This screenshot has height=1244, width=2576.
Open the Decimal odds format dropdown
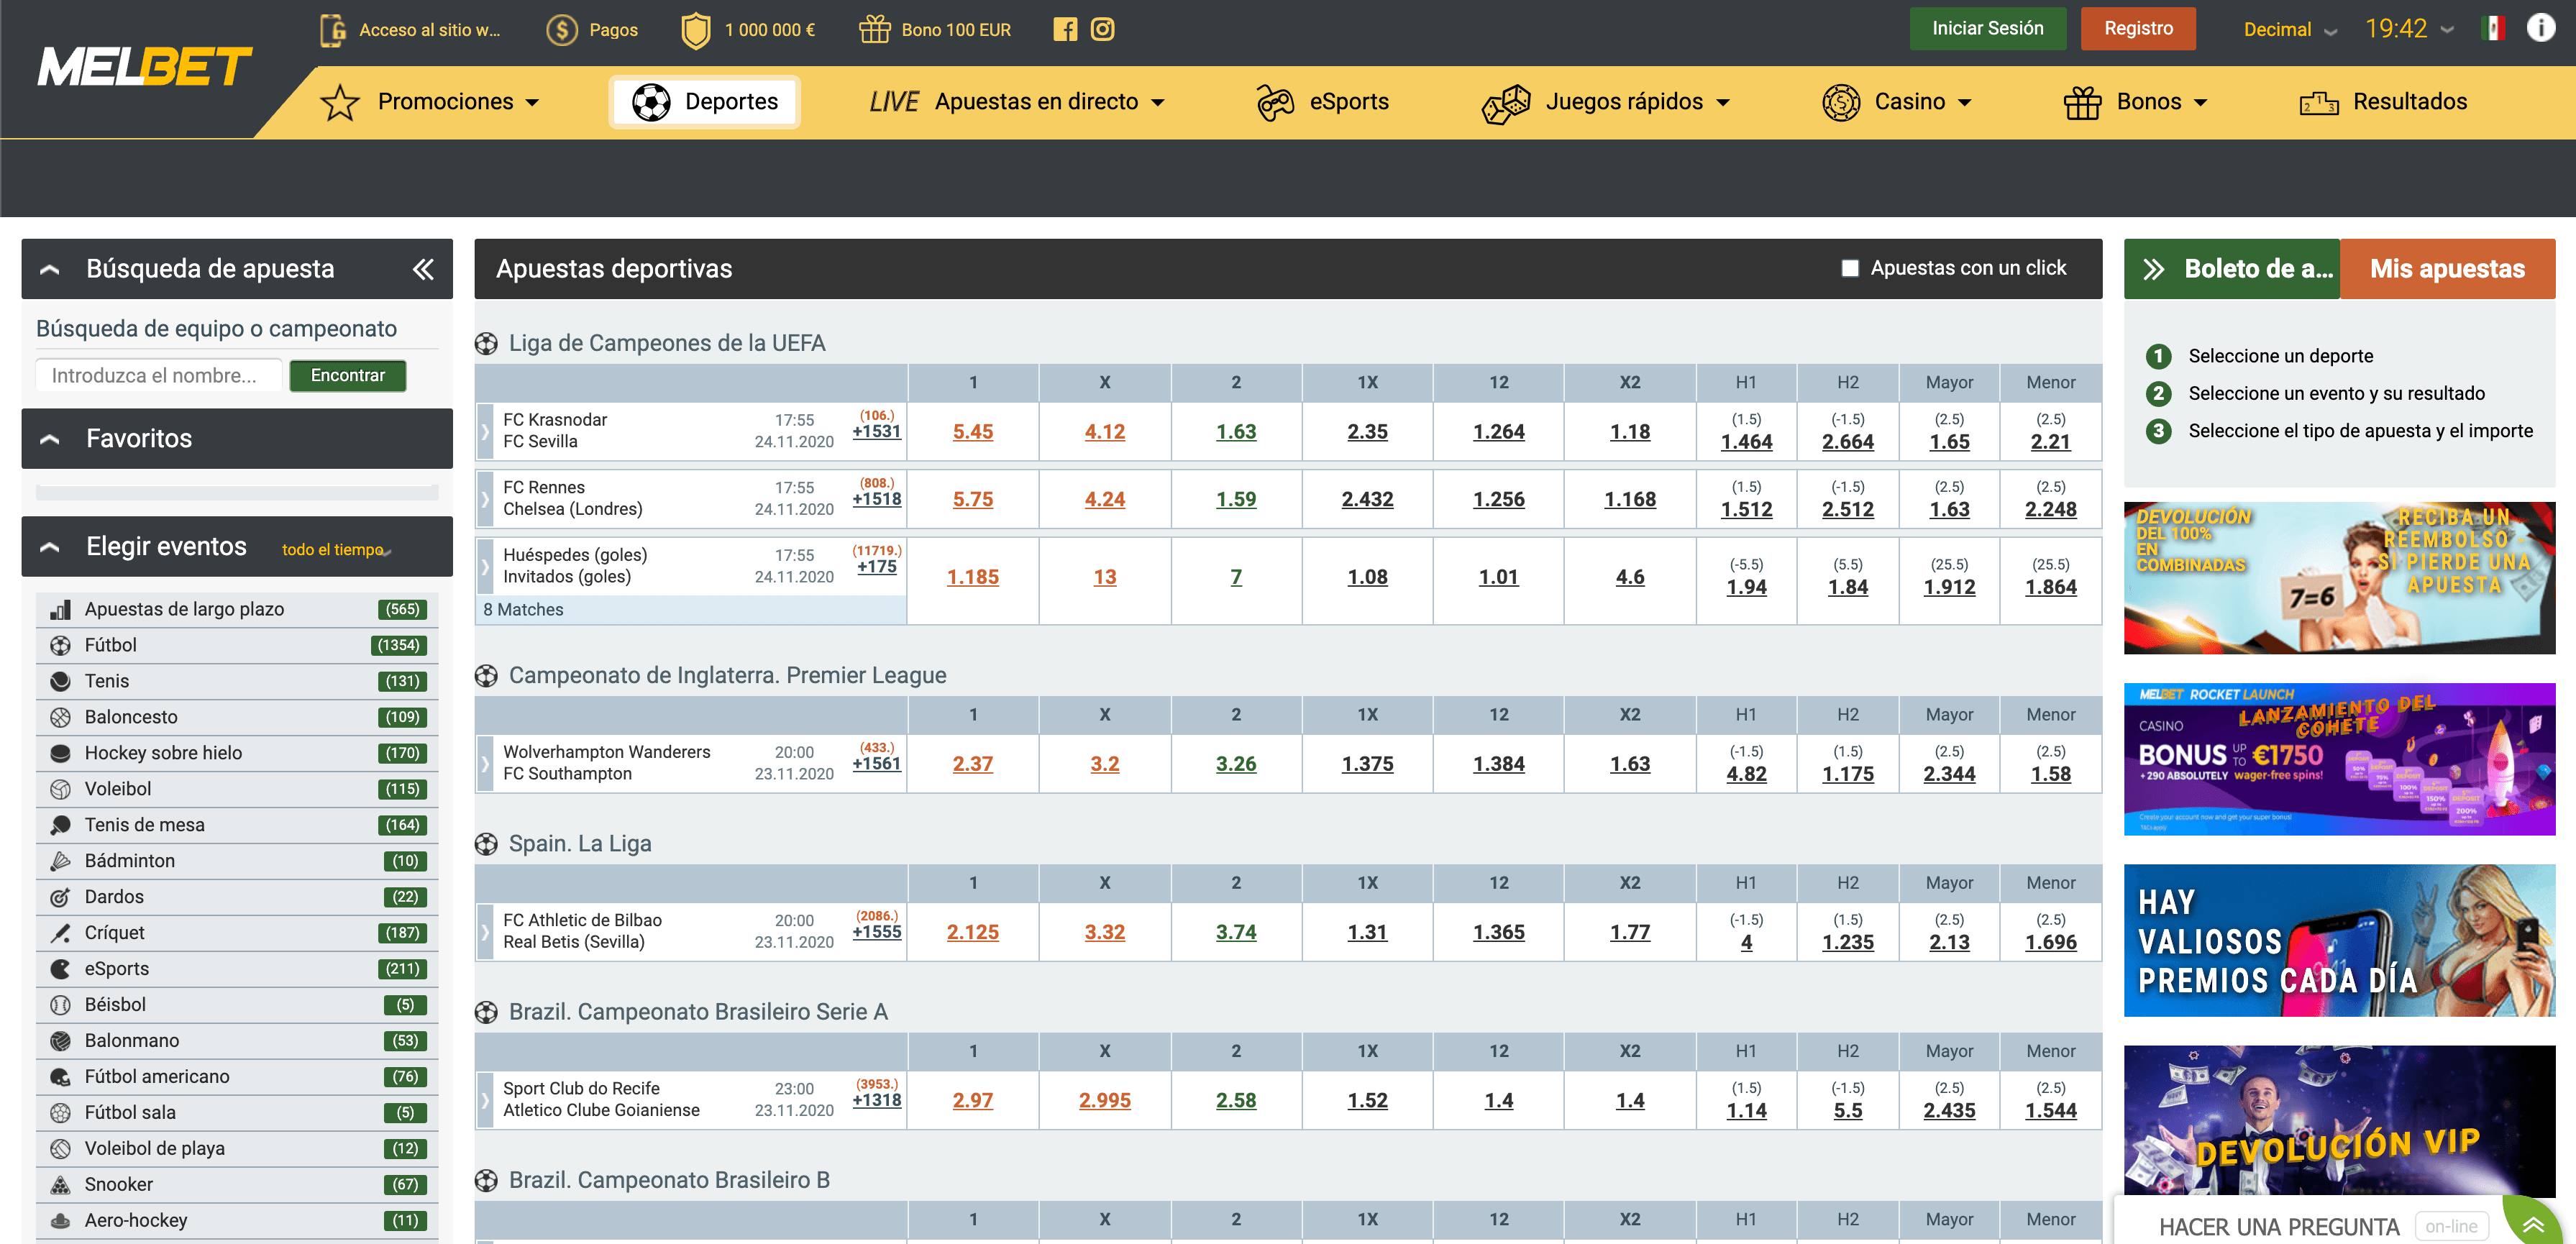[x=2291, y=29]
